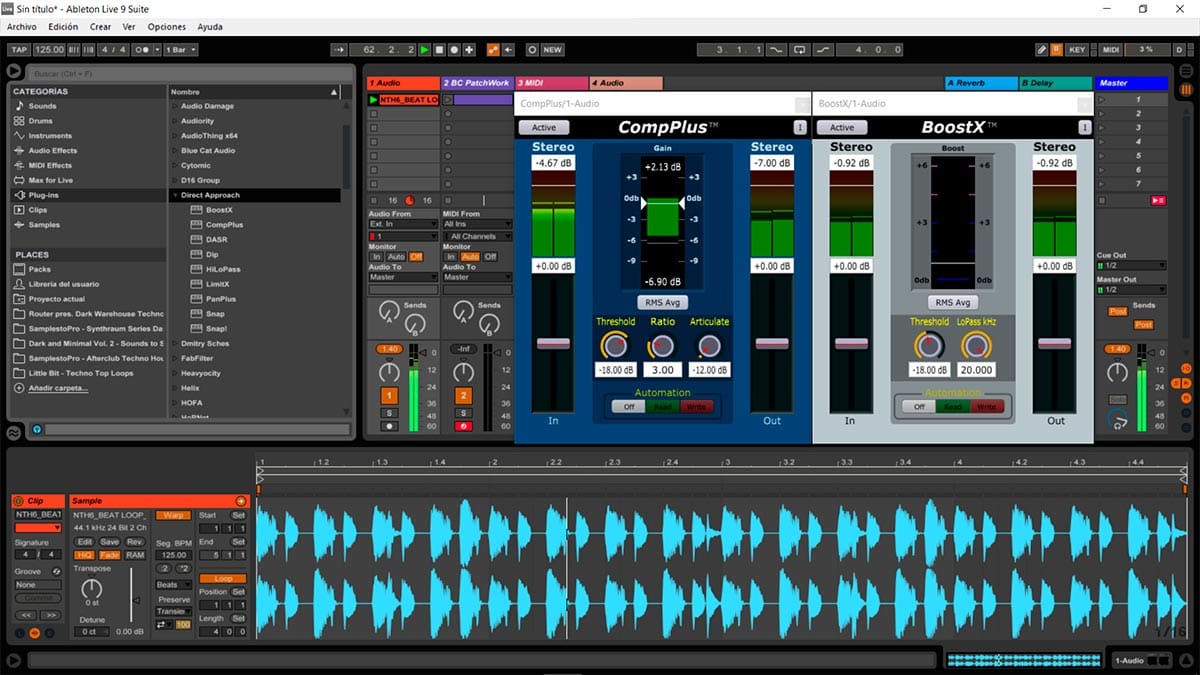The image size is (1200, 675).
Task: Open the Edición menu
Action: point(63,27)
